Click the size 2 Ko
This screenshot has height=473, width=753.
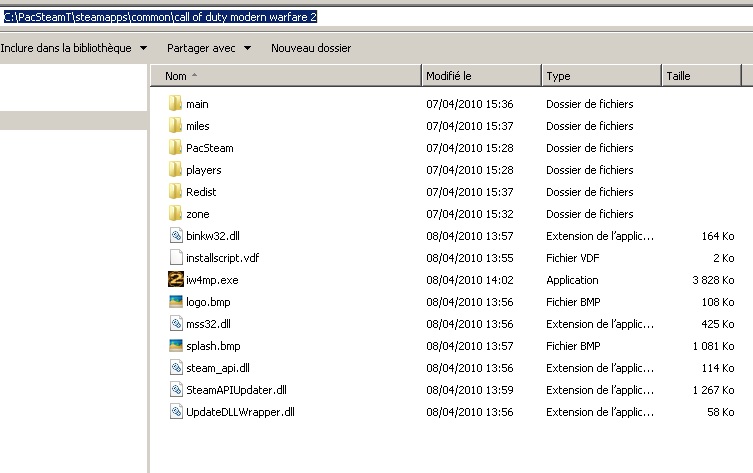pos(724,258)
